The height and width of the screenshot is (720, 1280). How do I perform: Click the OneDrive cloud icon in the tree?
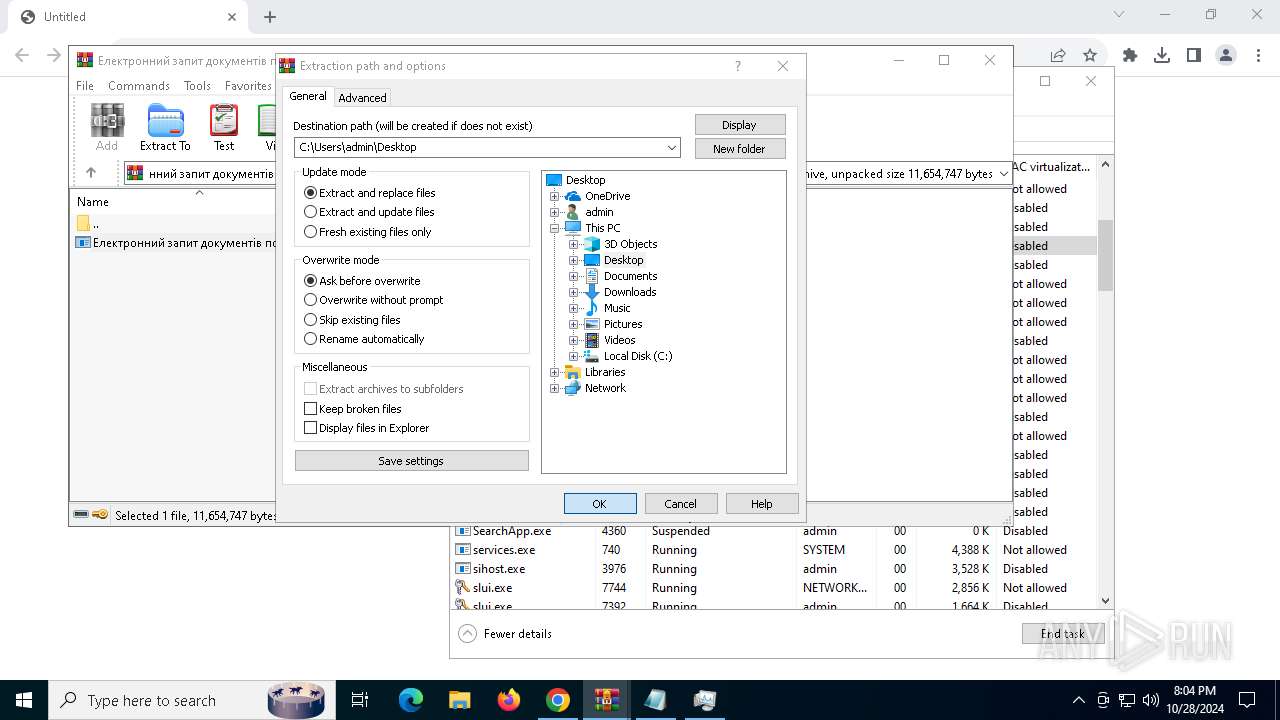573,196
